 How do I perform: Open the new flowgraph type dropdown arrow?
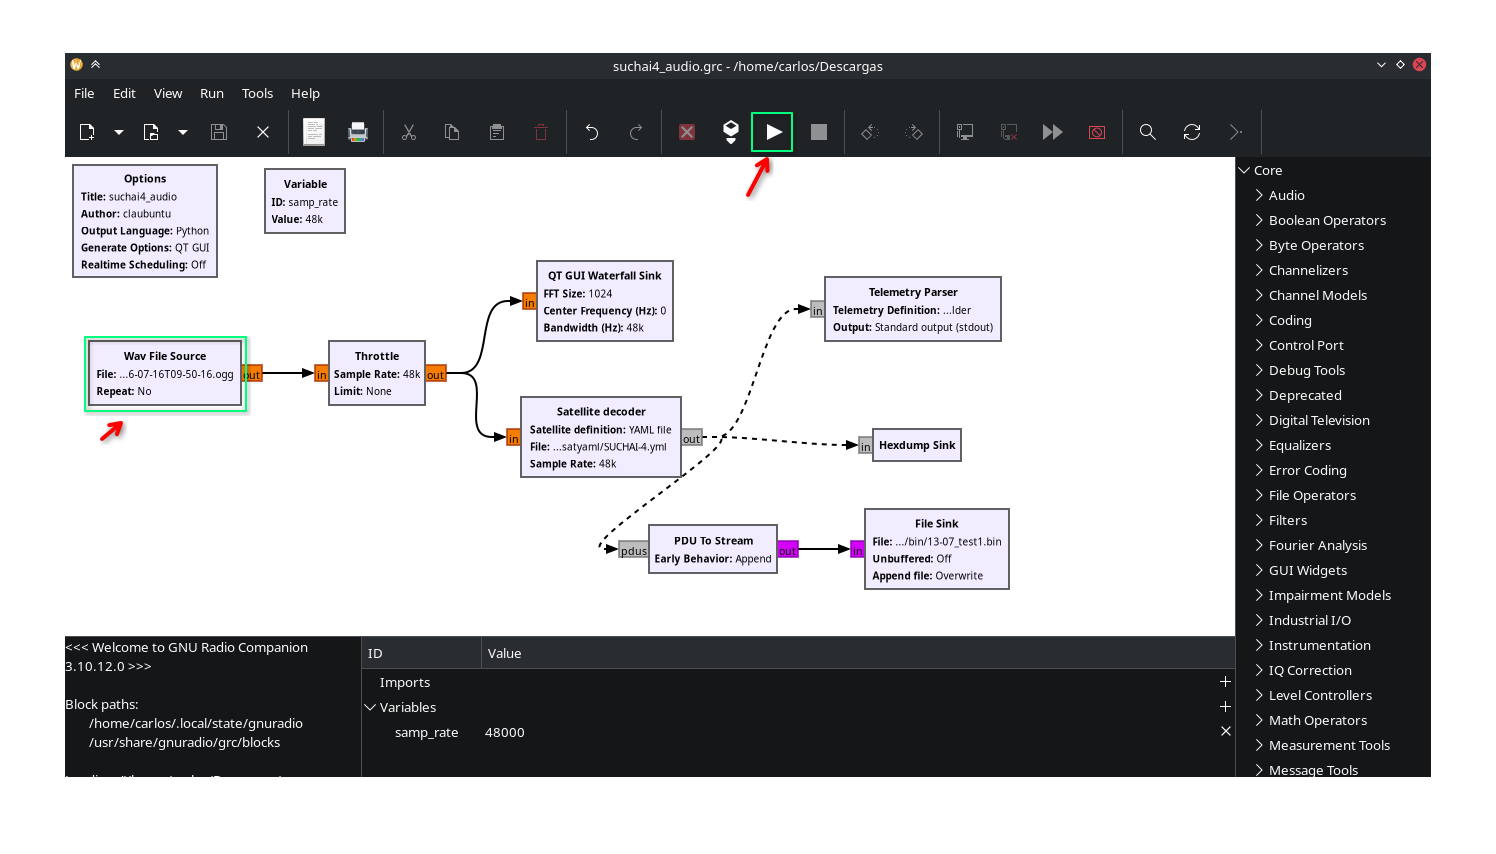[119, 132]
